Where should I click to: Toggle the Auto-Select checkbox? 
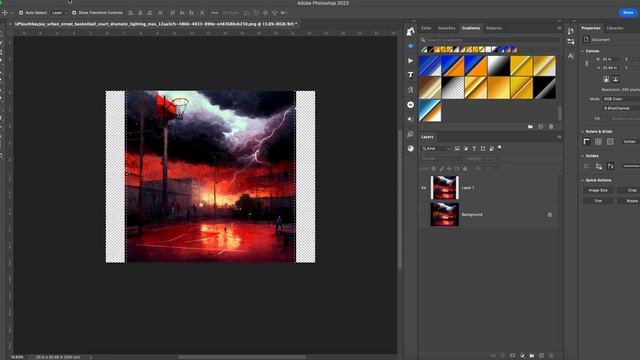[21, 13]
